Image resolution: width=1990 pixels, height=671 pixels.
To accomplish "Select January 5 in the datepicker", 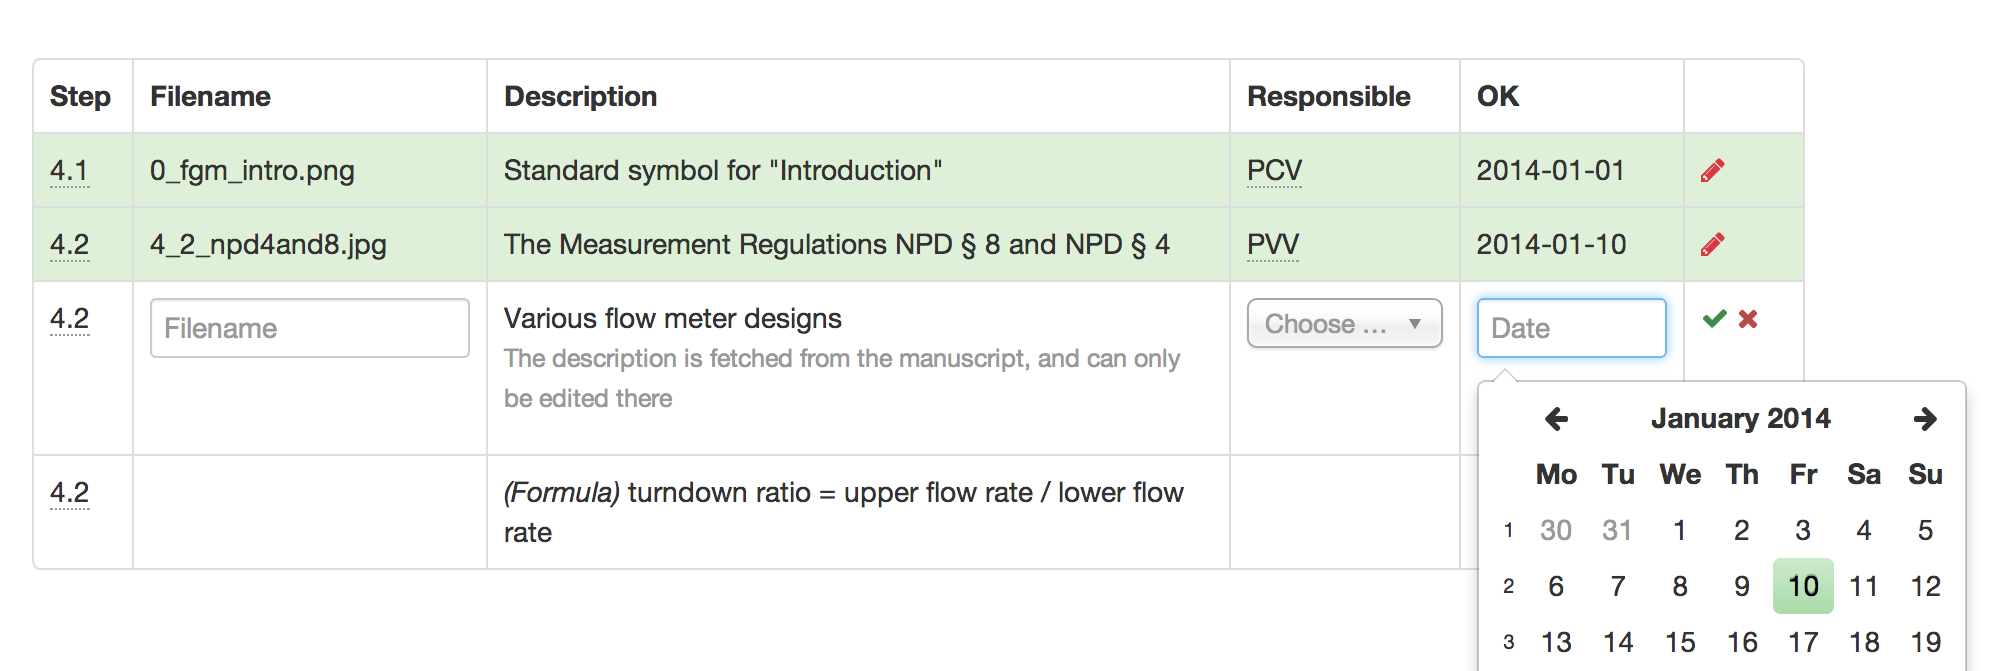I will 1925,530.
